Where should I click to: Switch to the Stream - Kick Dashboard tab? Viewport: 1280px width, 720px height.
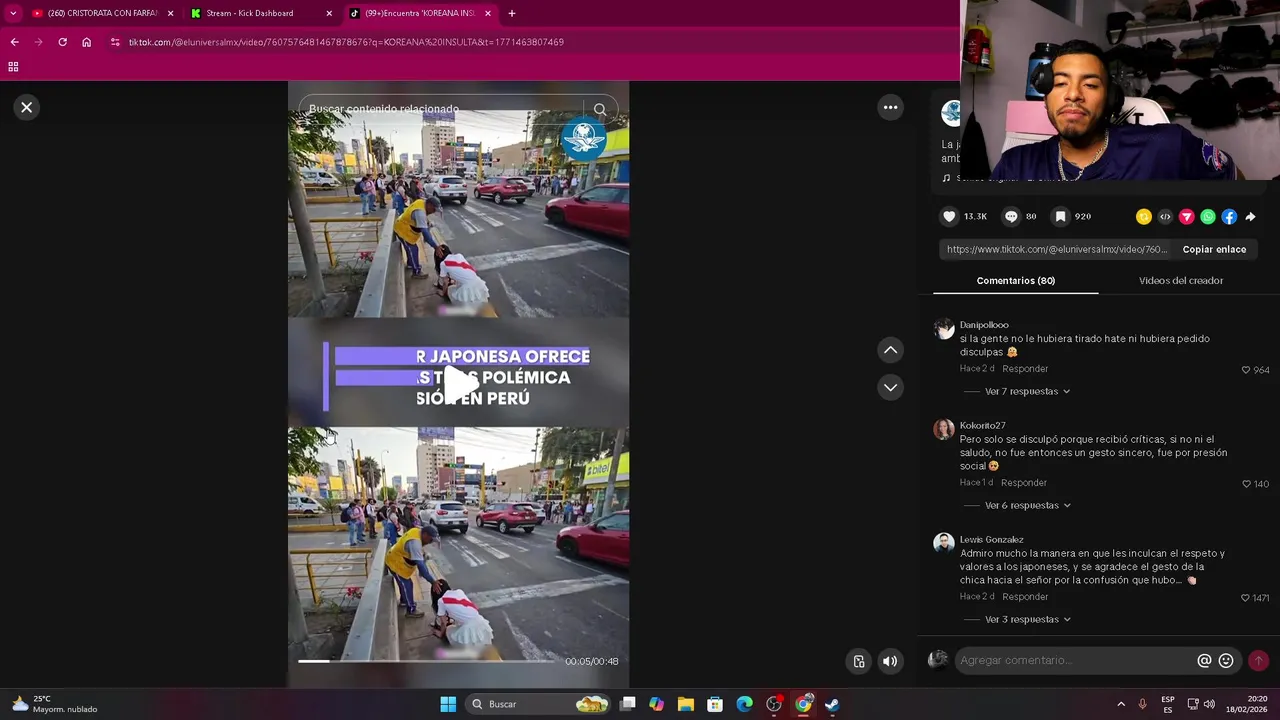(x=262, y=13)
